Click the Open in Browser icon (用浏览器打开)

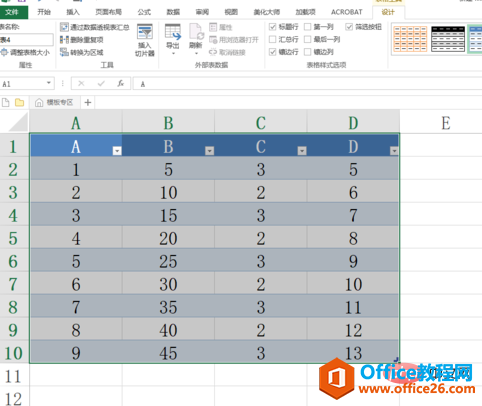(x=213, y=40)
